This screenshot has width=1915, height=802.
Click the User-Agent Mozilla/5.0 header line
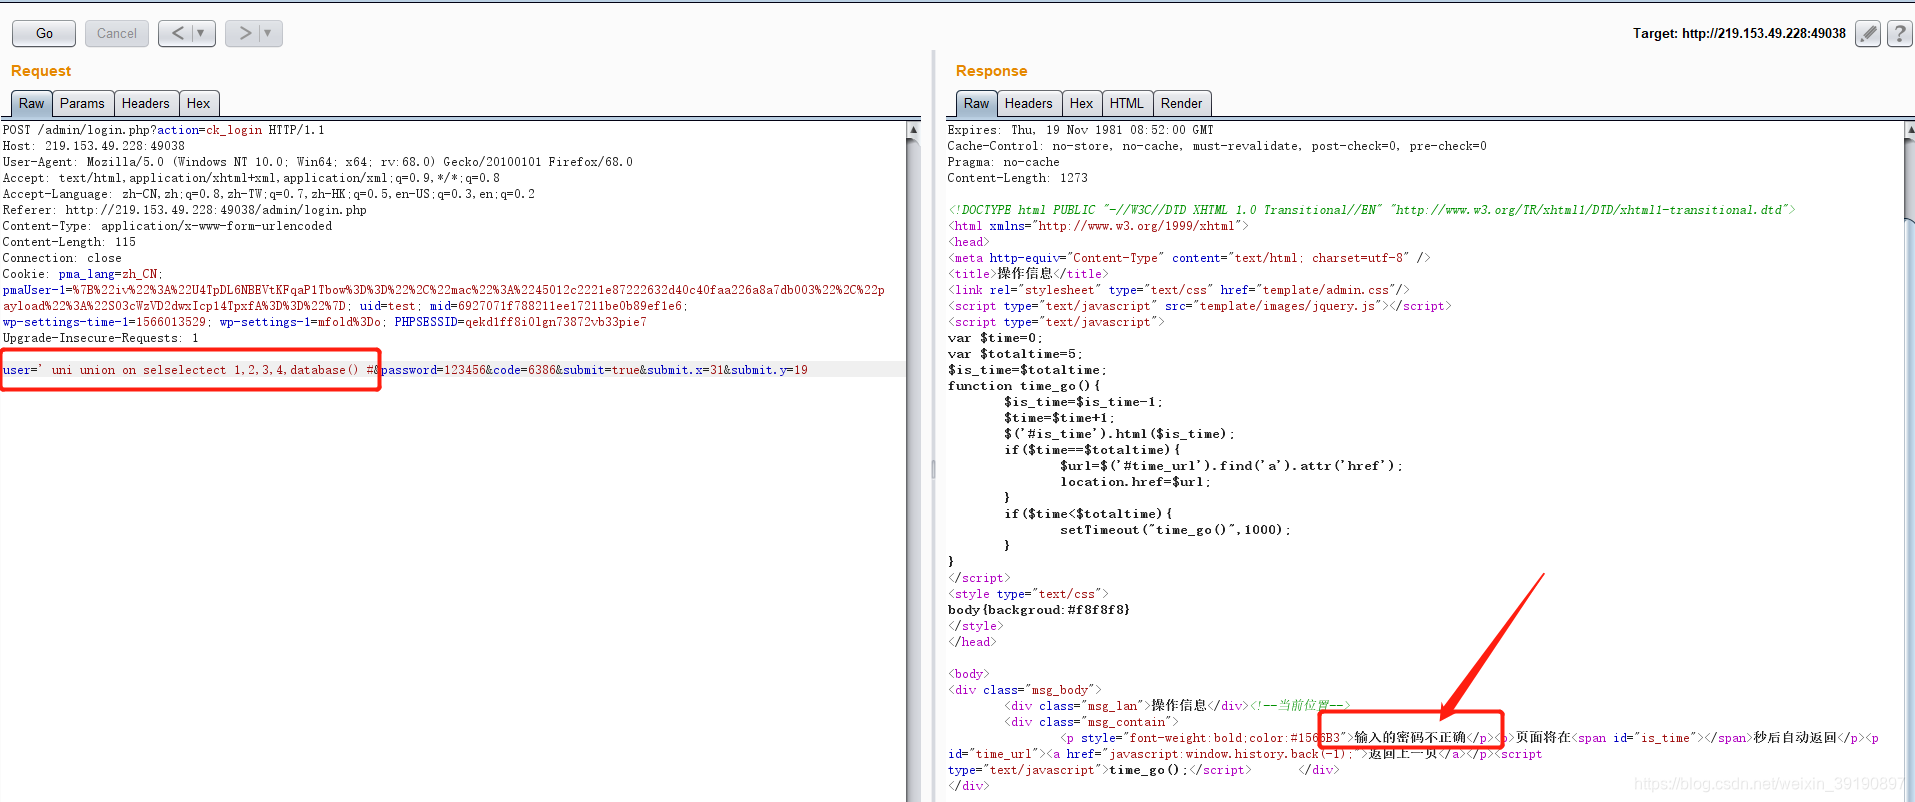click(317, 162)
